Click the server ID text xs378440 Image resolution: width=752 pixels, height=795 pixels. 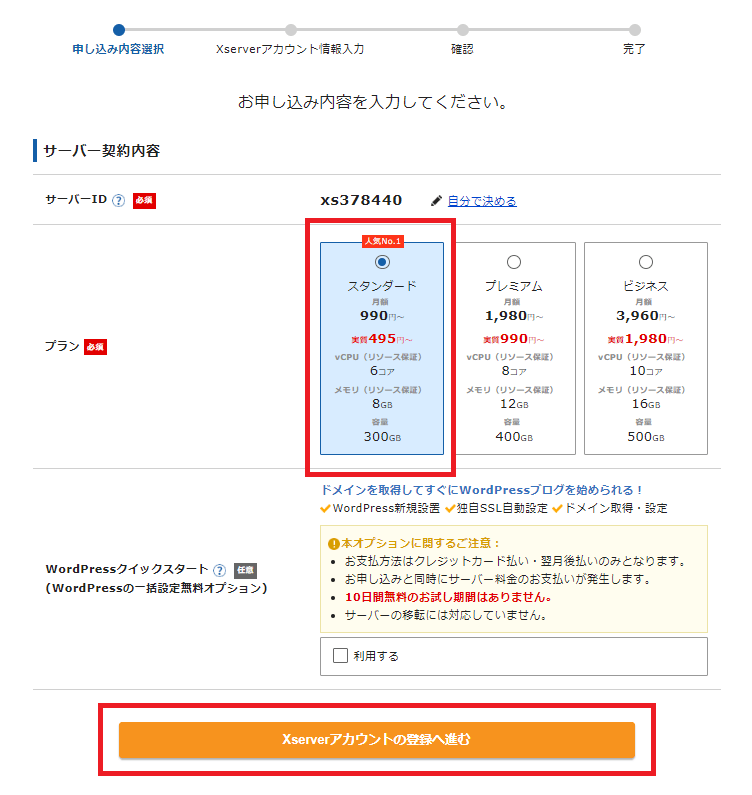pos(361,200)
